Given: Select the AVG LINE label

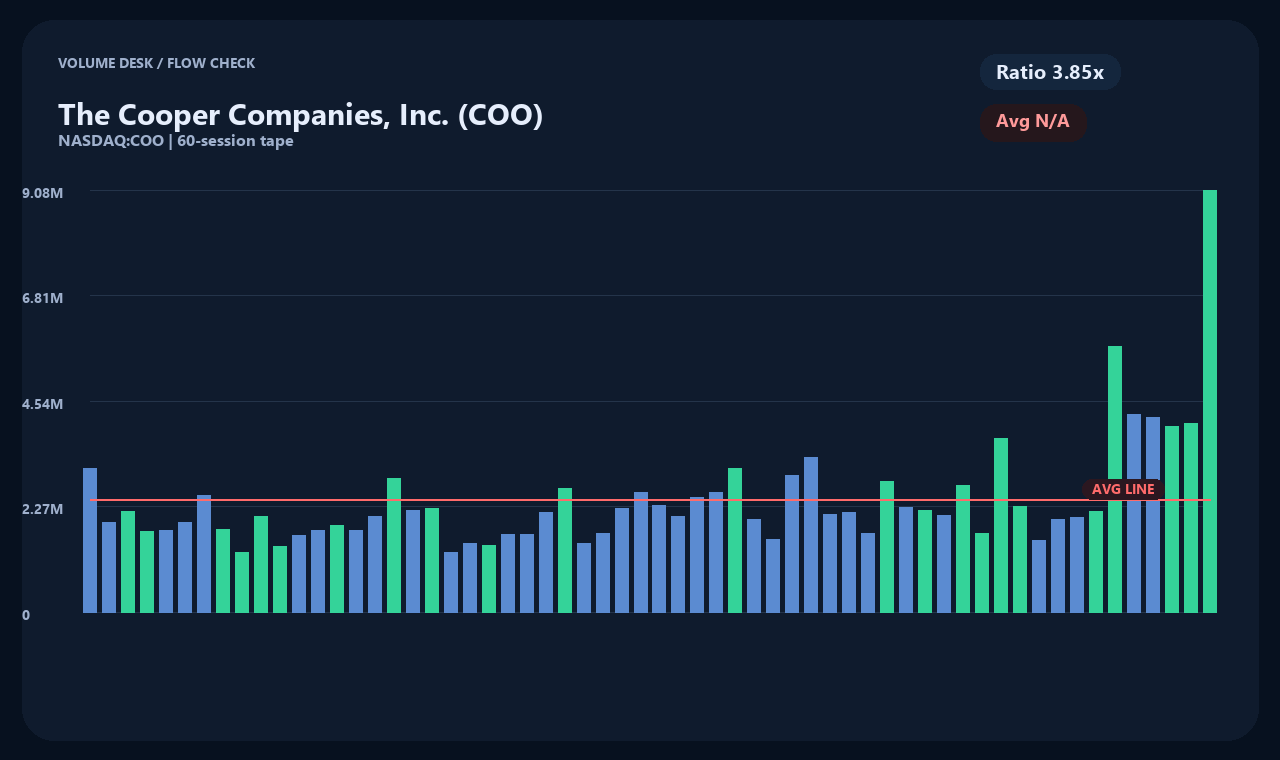Looking at the screenshot, I should click(x=1123, y=489).
